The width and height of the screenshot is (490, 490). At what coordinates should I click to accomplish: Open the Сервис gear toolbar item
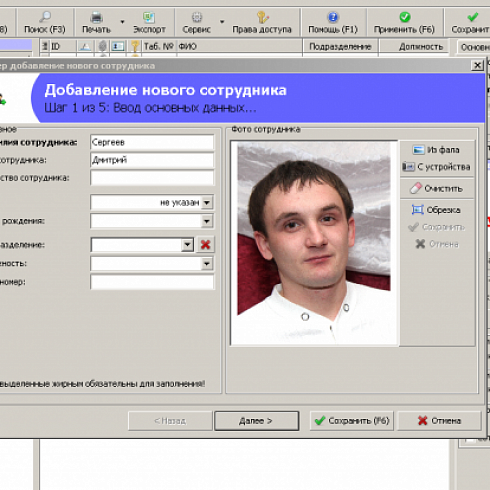(197, 23)
